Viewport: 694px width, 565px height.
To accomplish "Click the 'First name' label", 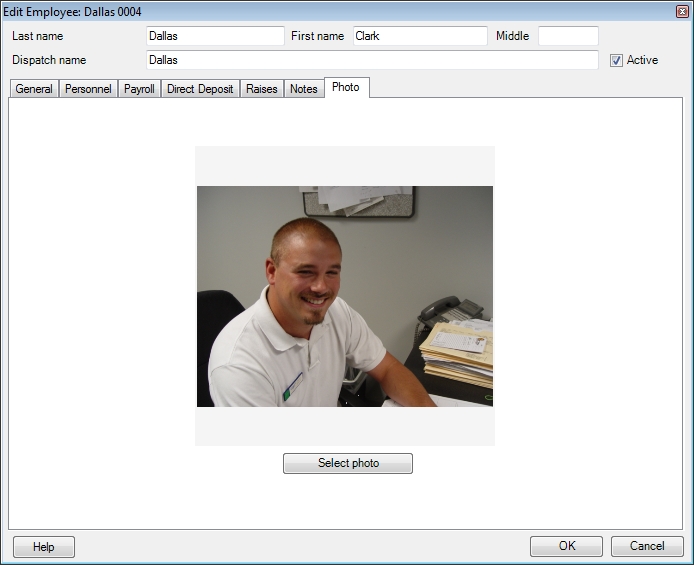I will click(x=317, y=36).
